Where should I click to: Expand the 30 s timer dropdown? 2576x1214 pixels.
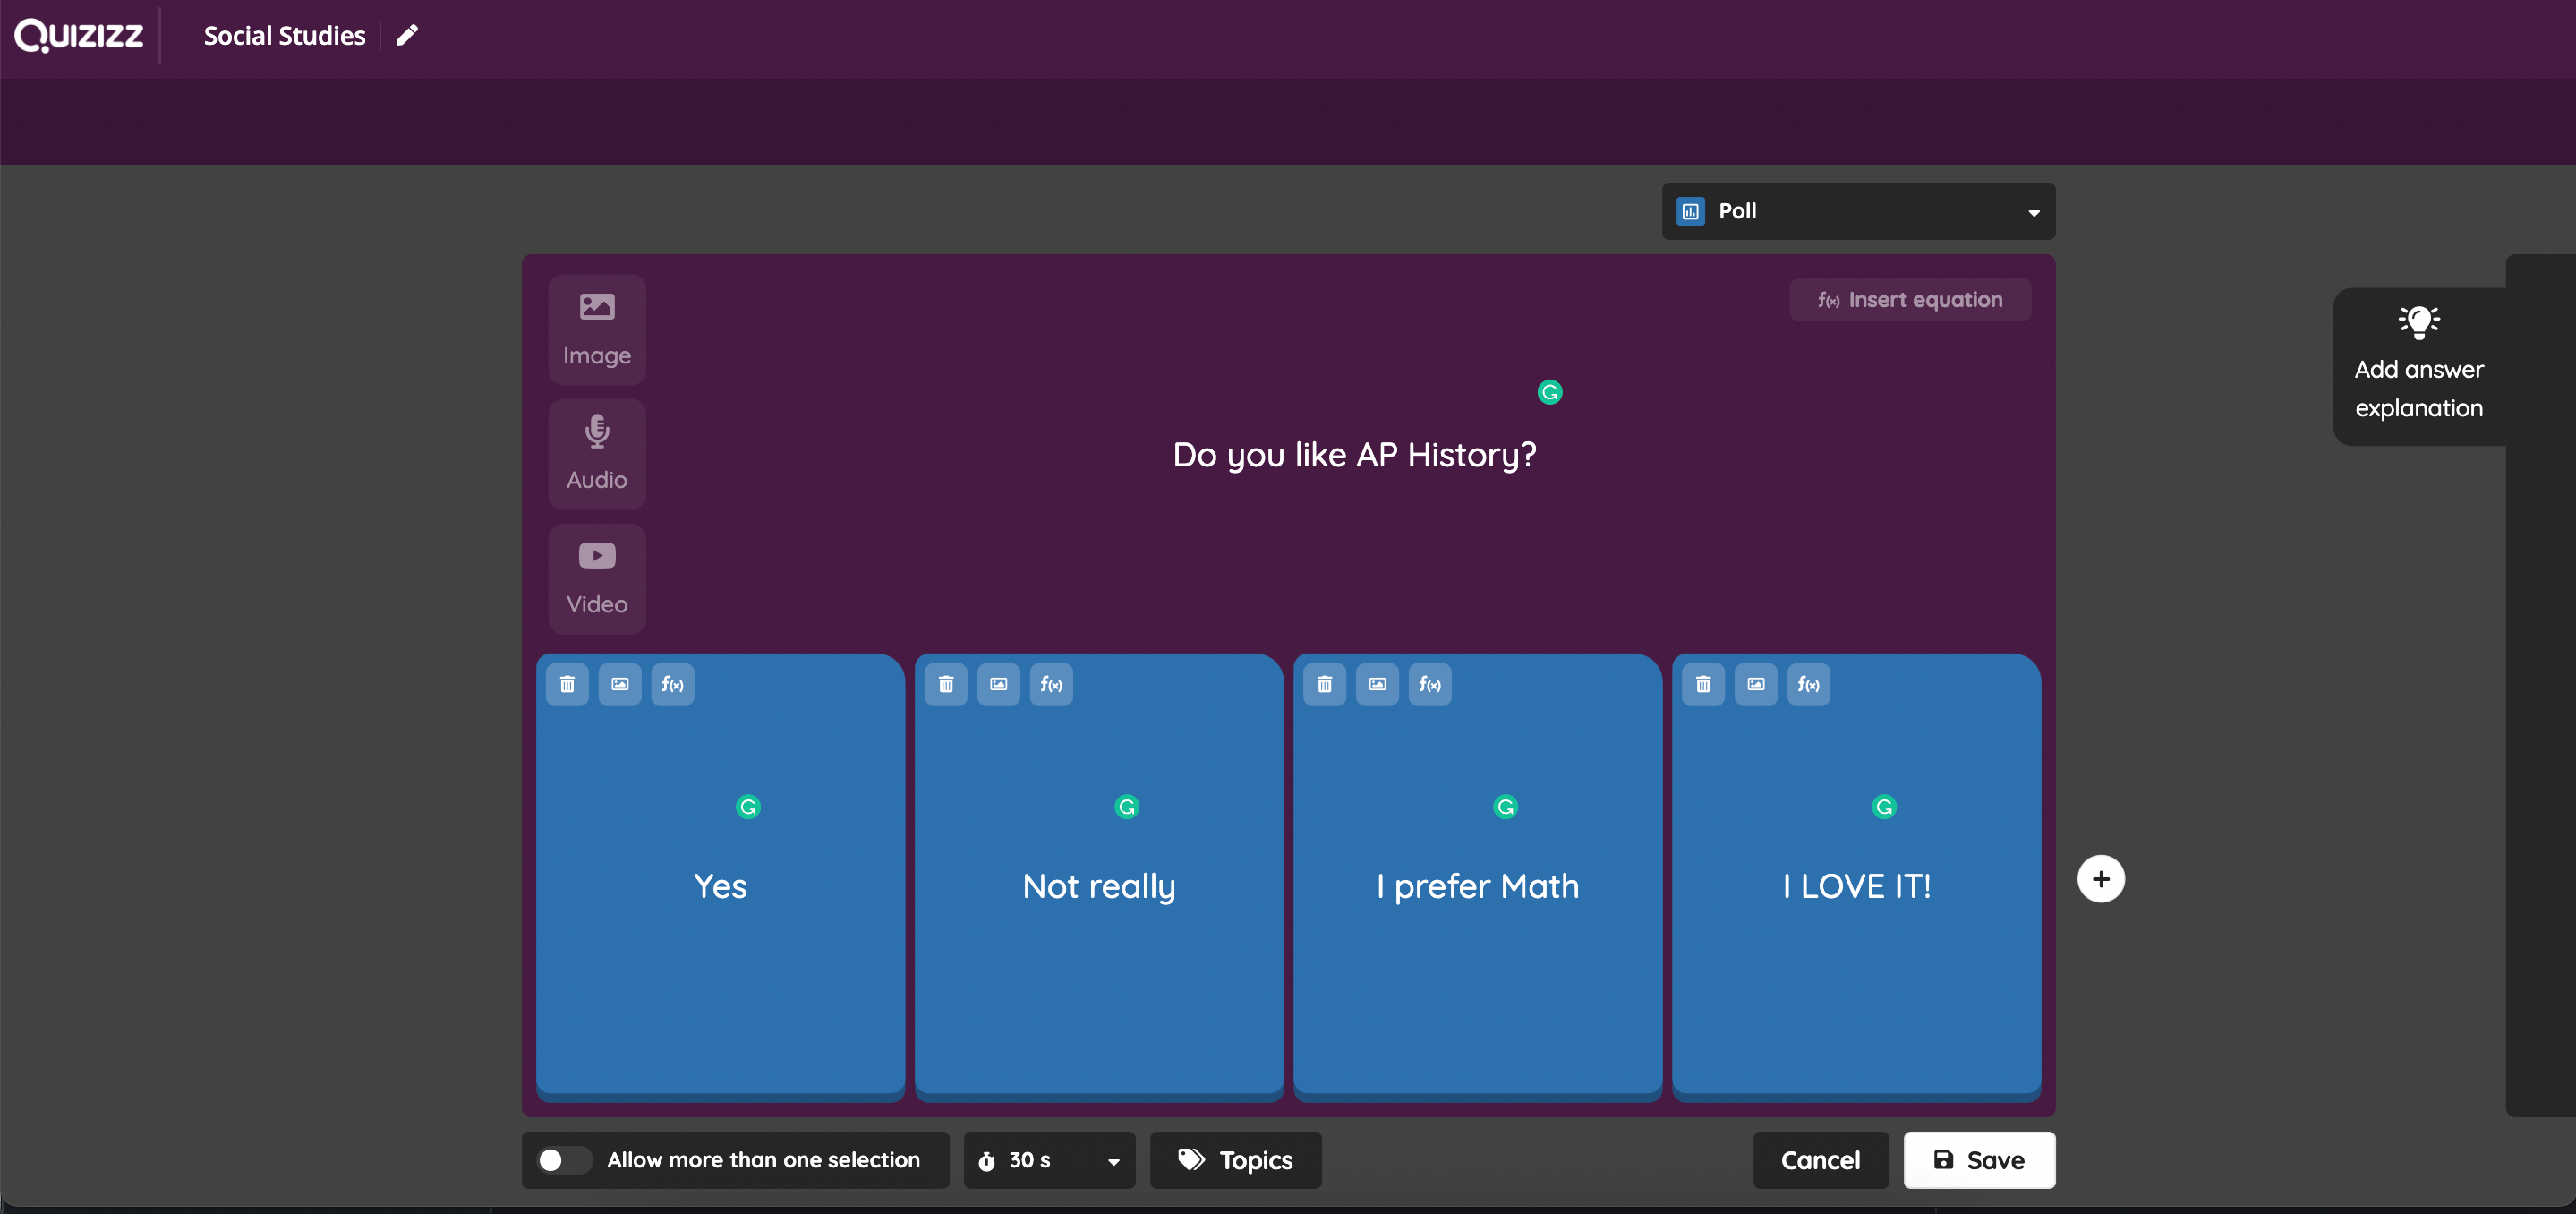[x=1049, y=1160]
